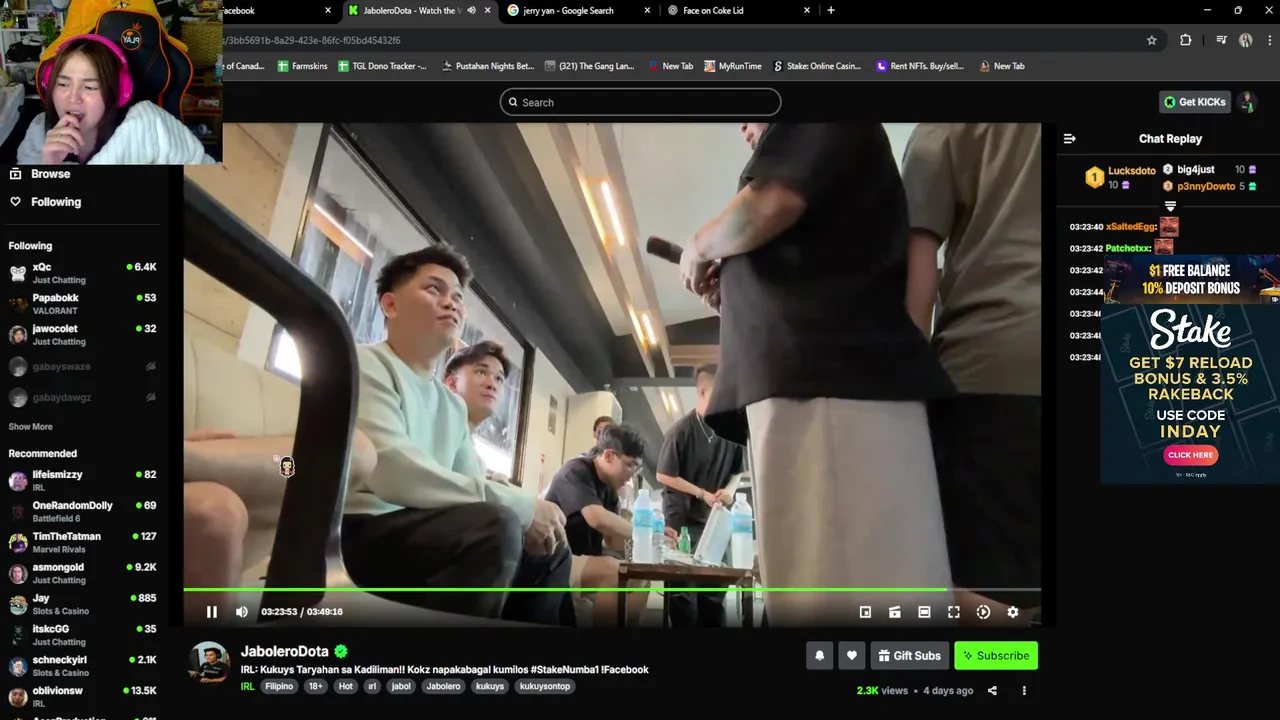Share the video using the share icon
The height and width of the screenshot is (720, 1280).
point(992,691)
